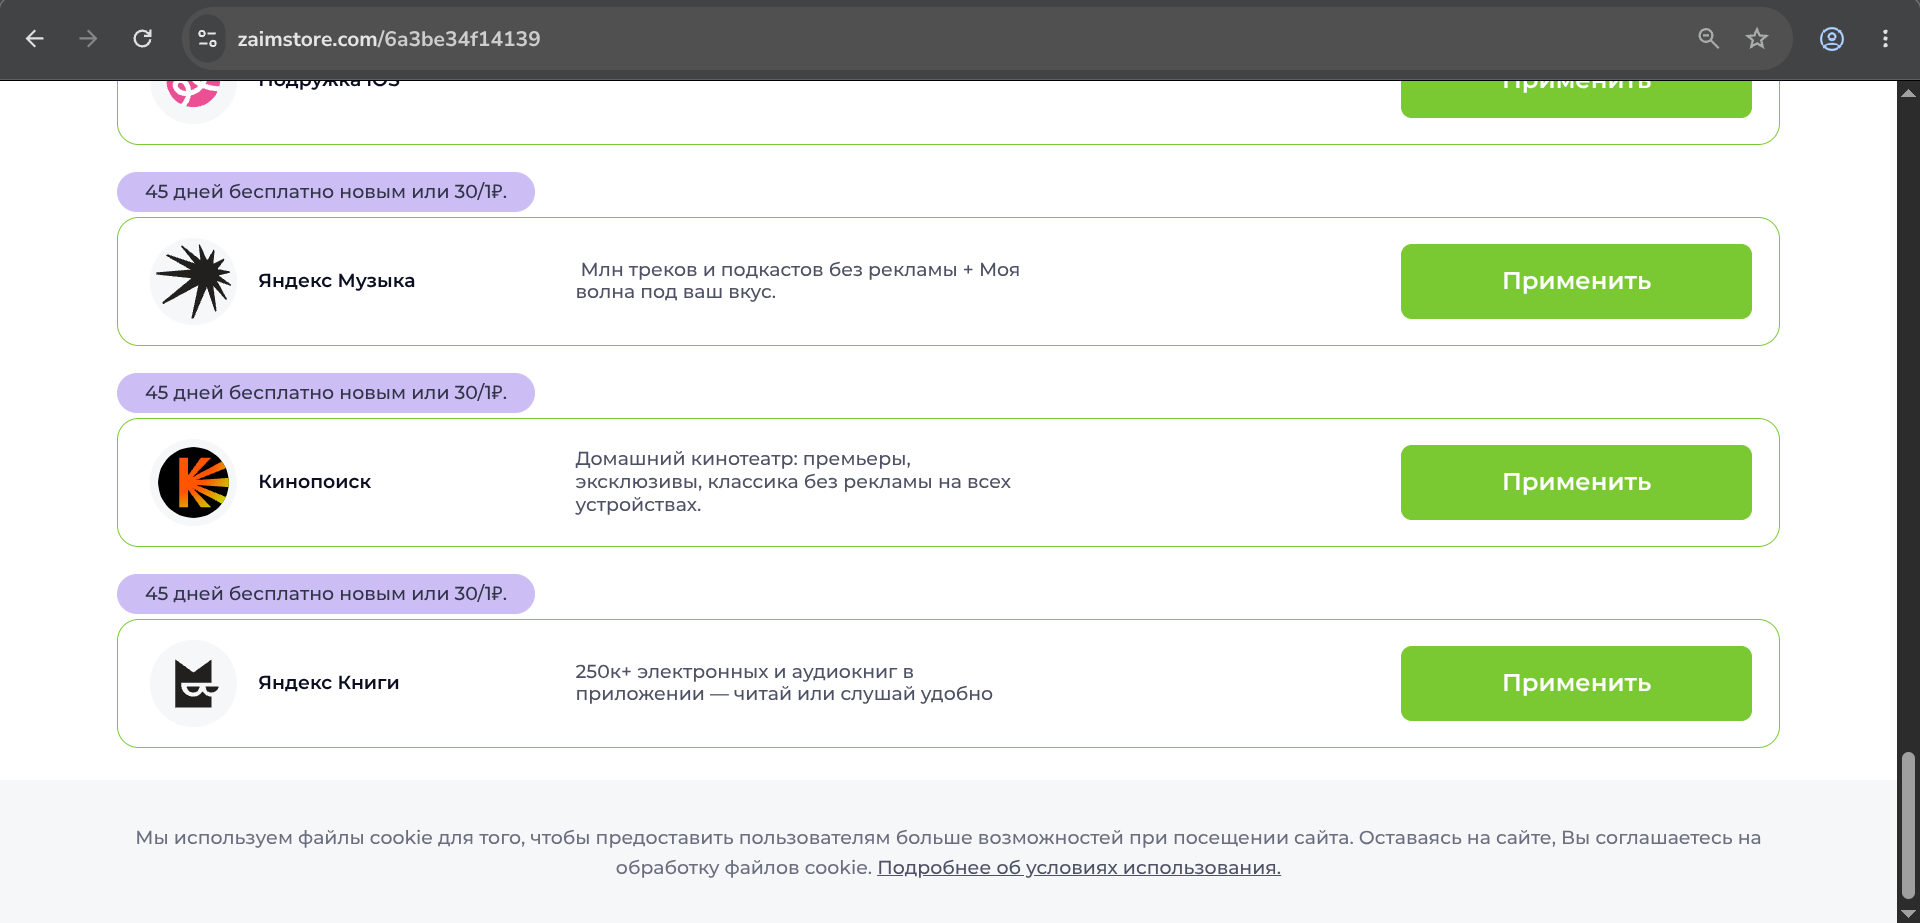Click the scrollbar down arrow
This screenshot has width=1920, height=923.
click(1908, 914)
